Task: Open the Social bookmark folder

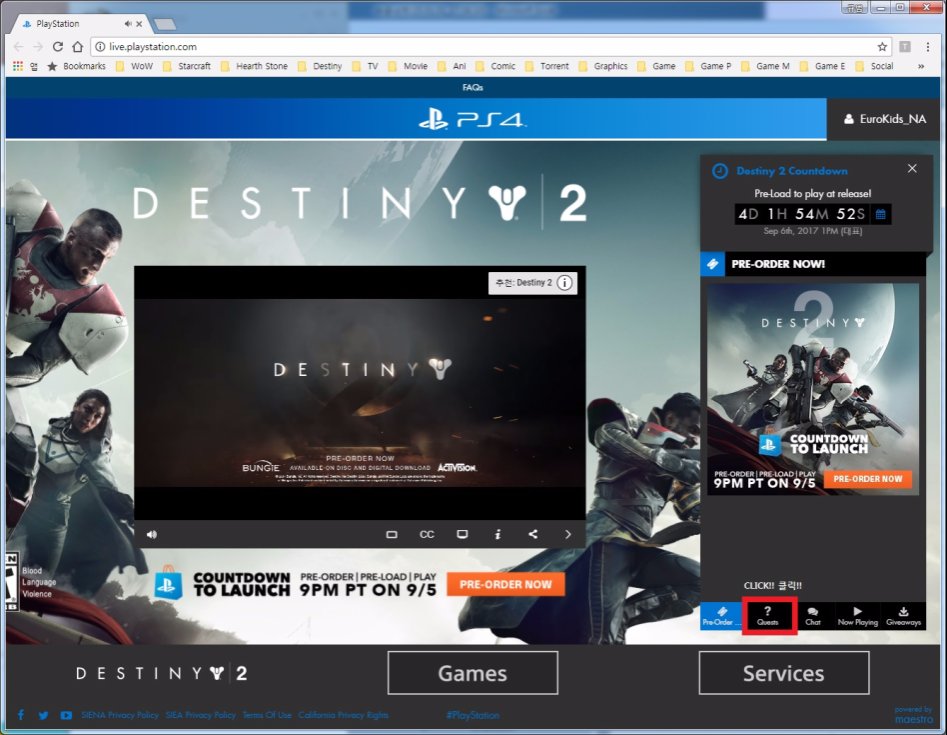Action: [875, 66]
